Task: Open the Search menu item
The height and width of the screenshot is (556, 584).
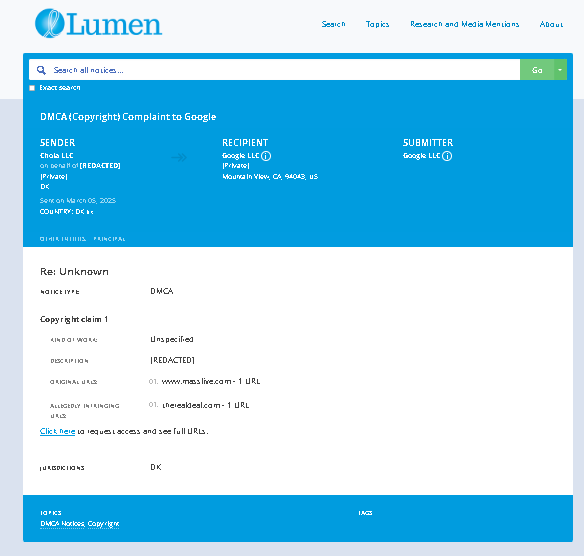Action: (333, 24)
